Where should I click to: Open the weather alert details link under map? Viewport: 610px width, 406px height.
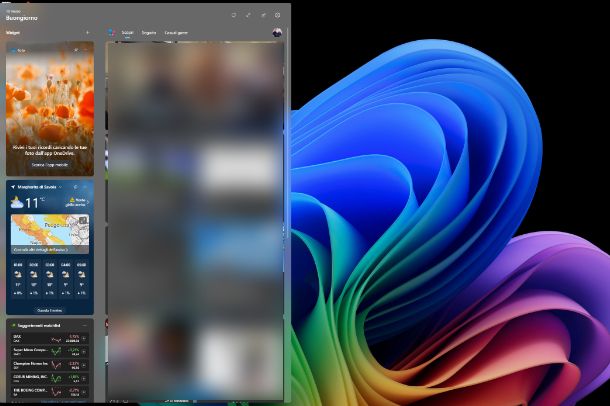point(40,250)
